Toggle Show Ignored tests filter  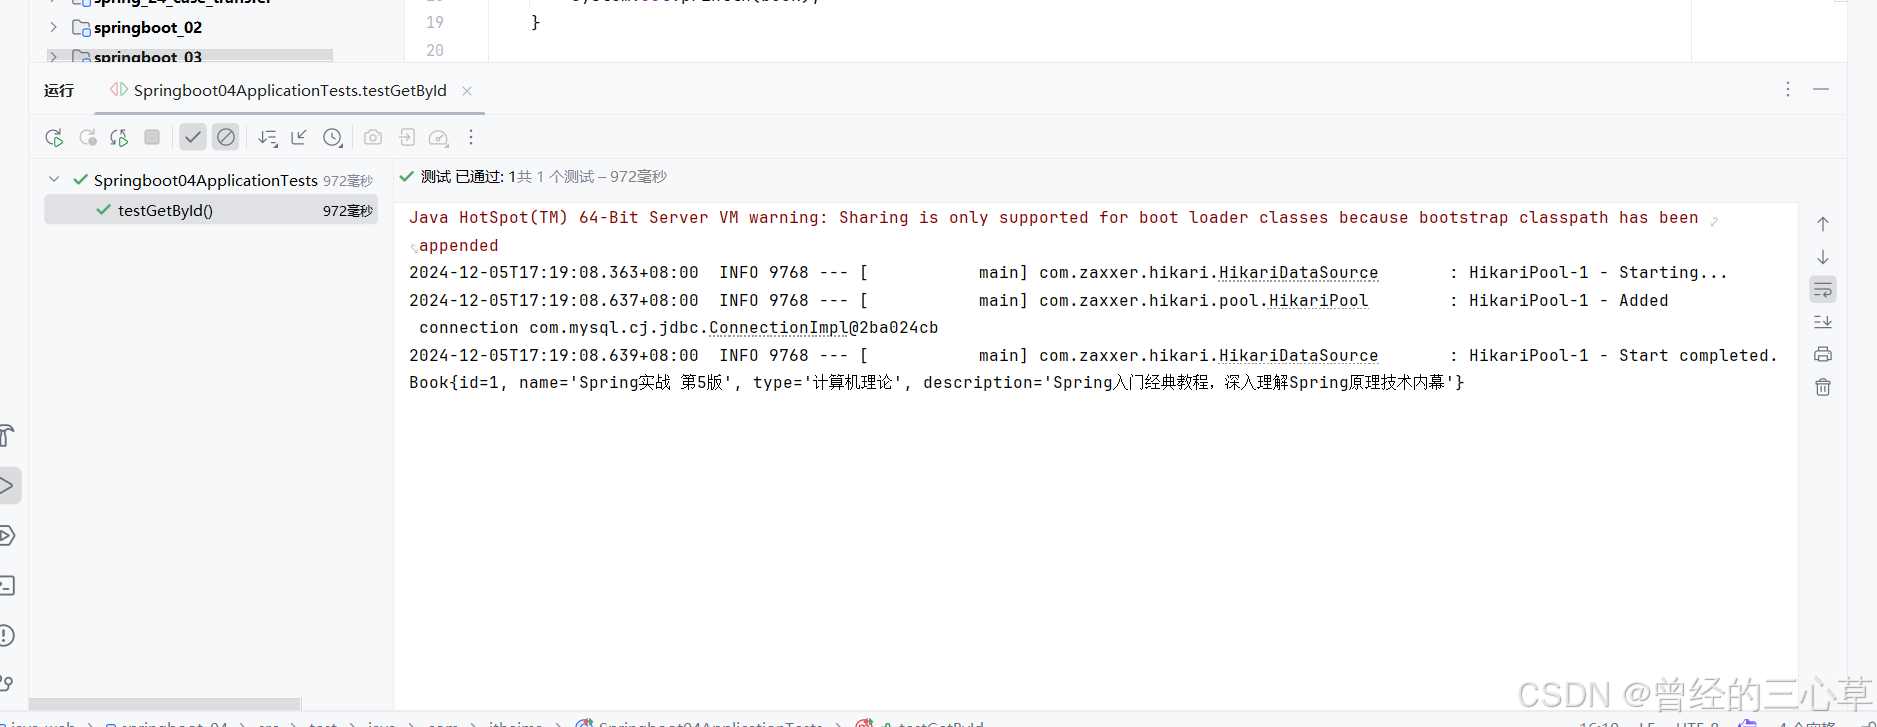point(226,137)
